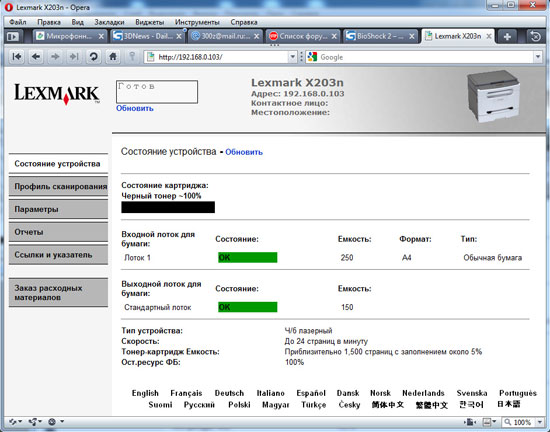Toggle the Opera panels sidebar button
Screen dimensions: 550x432
[x=13, y=36]
